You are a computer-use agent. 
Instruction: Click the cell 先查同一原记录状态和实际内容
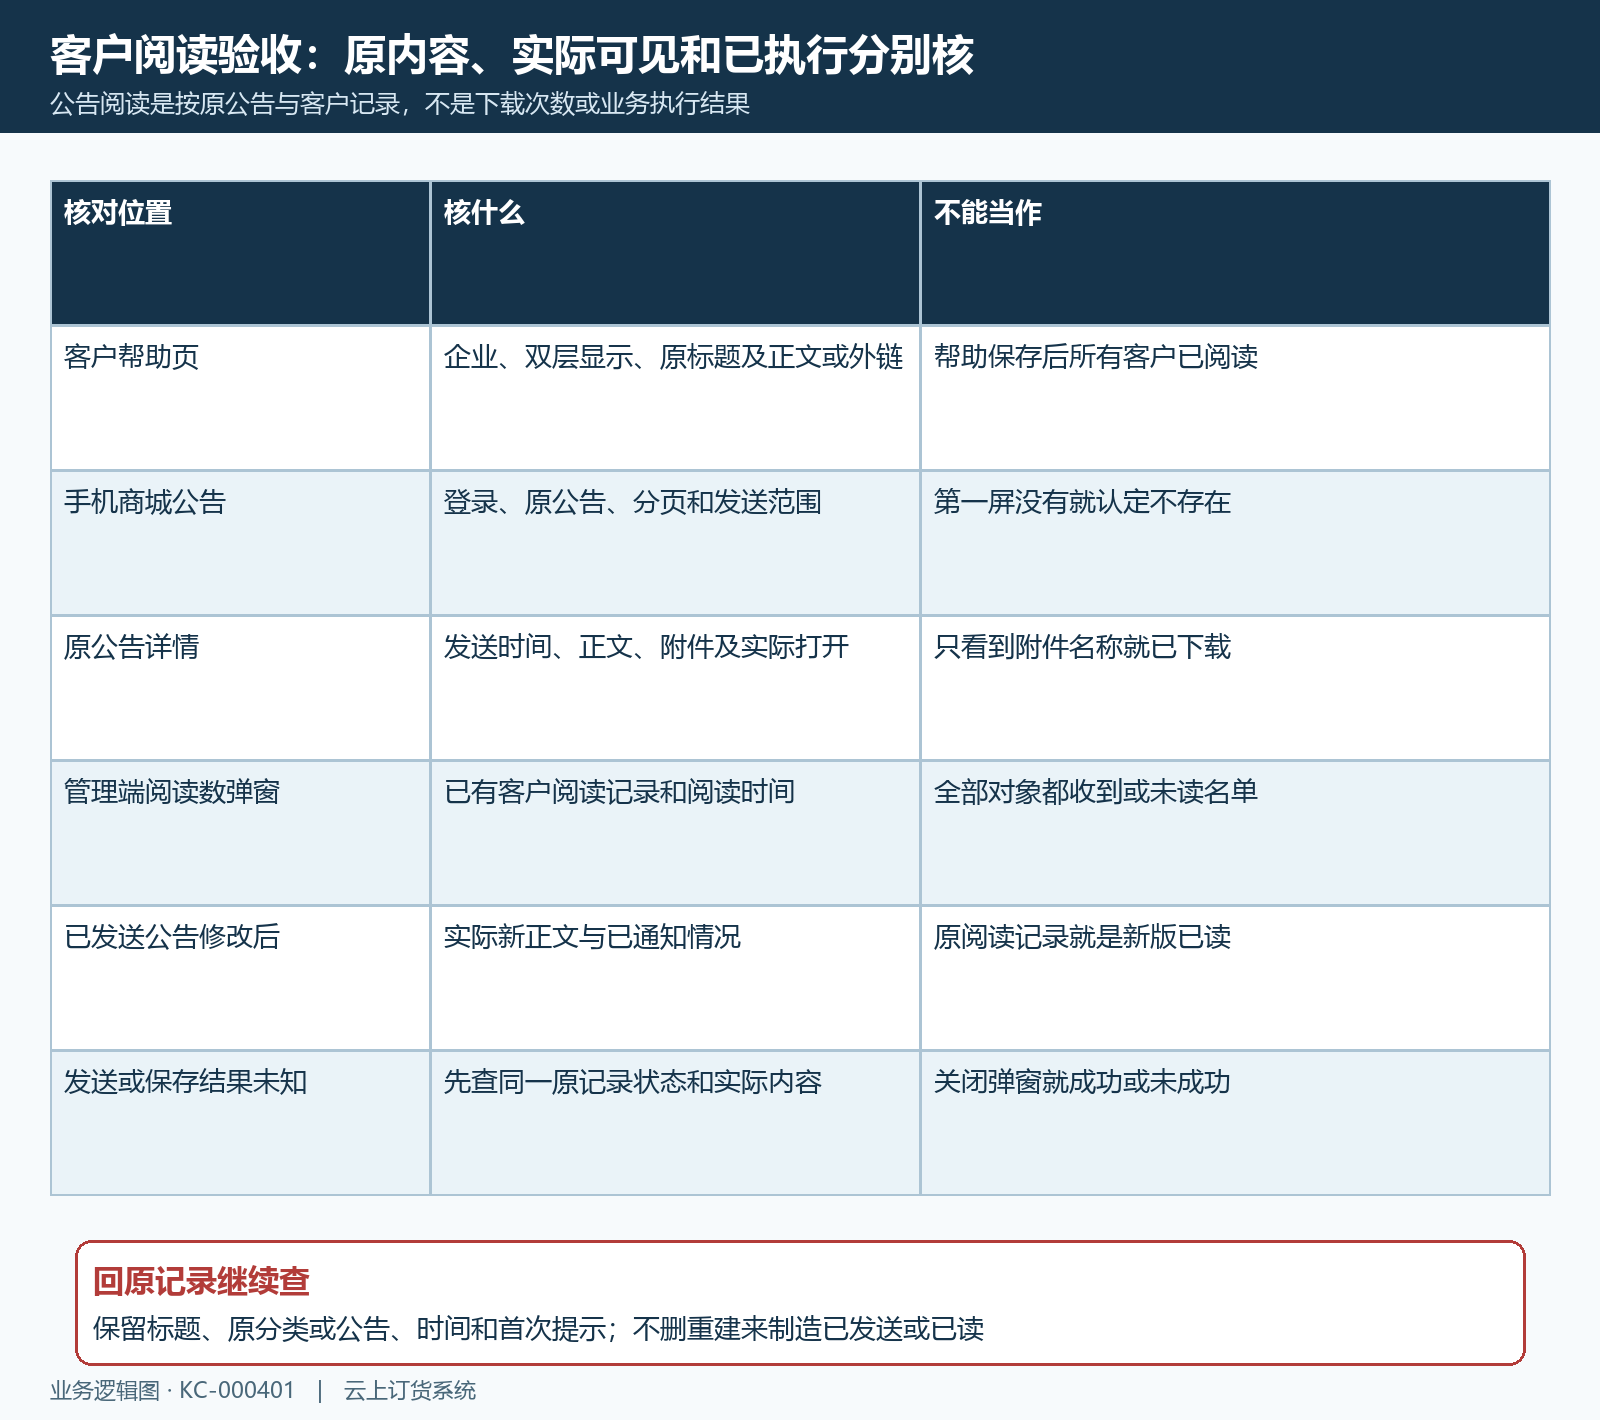pyautogui.click(x=675, y=1123)
